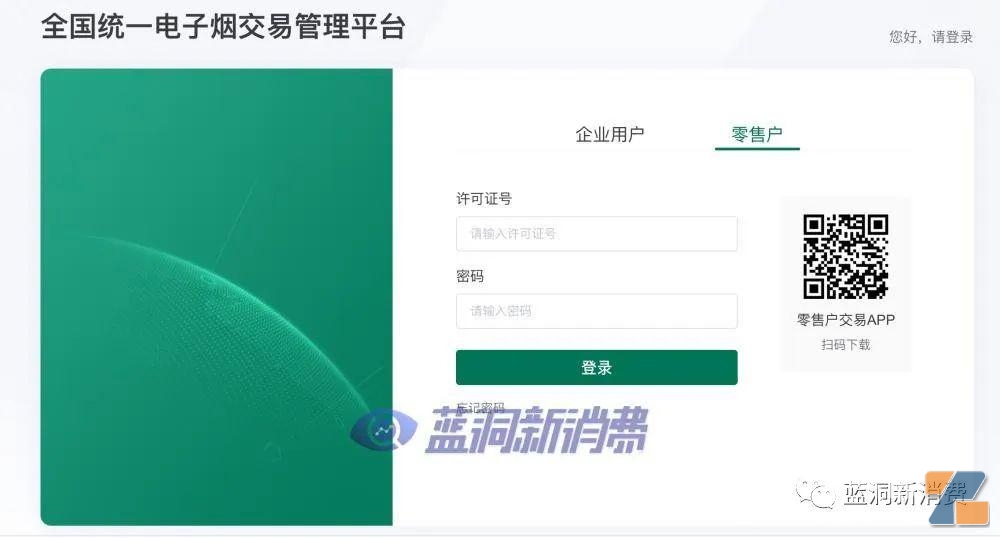Screen dimensions: 1000x538
Task: Click the WeChat icon at the bottom right
Action: [814, 492]
